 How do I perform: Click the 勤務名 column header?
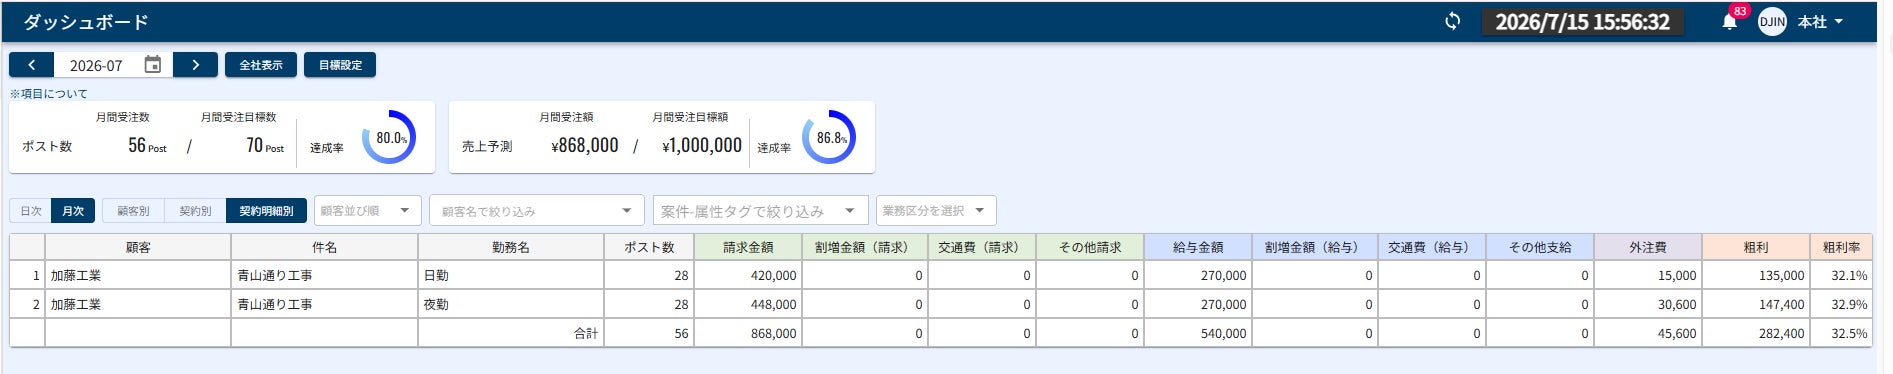pos(511,247)
